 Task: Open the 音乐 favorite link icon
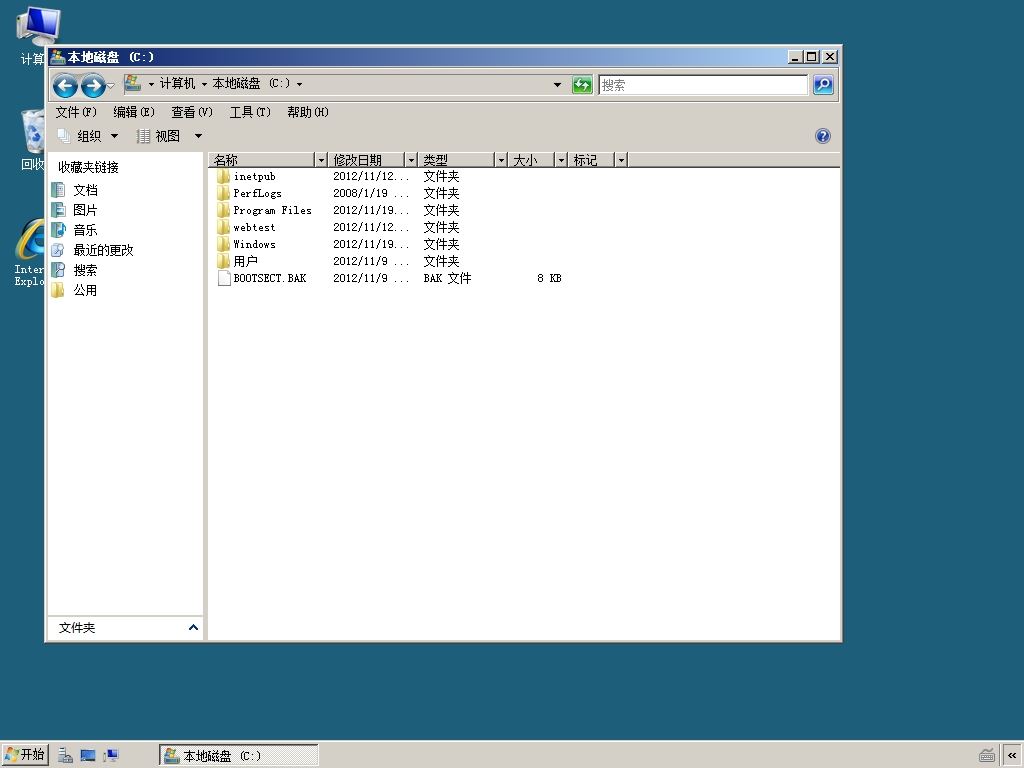coord(58,230)
